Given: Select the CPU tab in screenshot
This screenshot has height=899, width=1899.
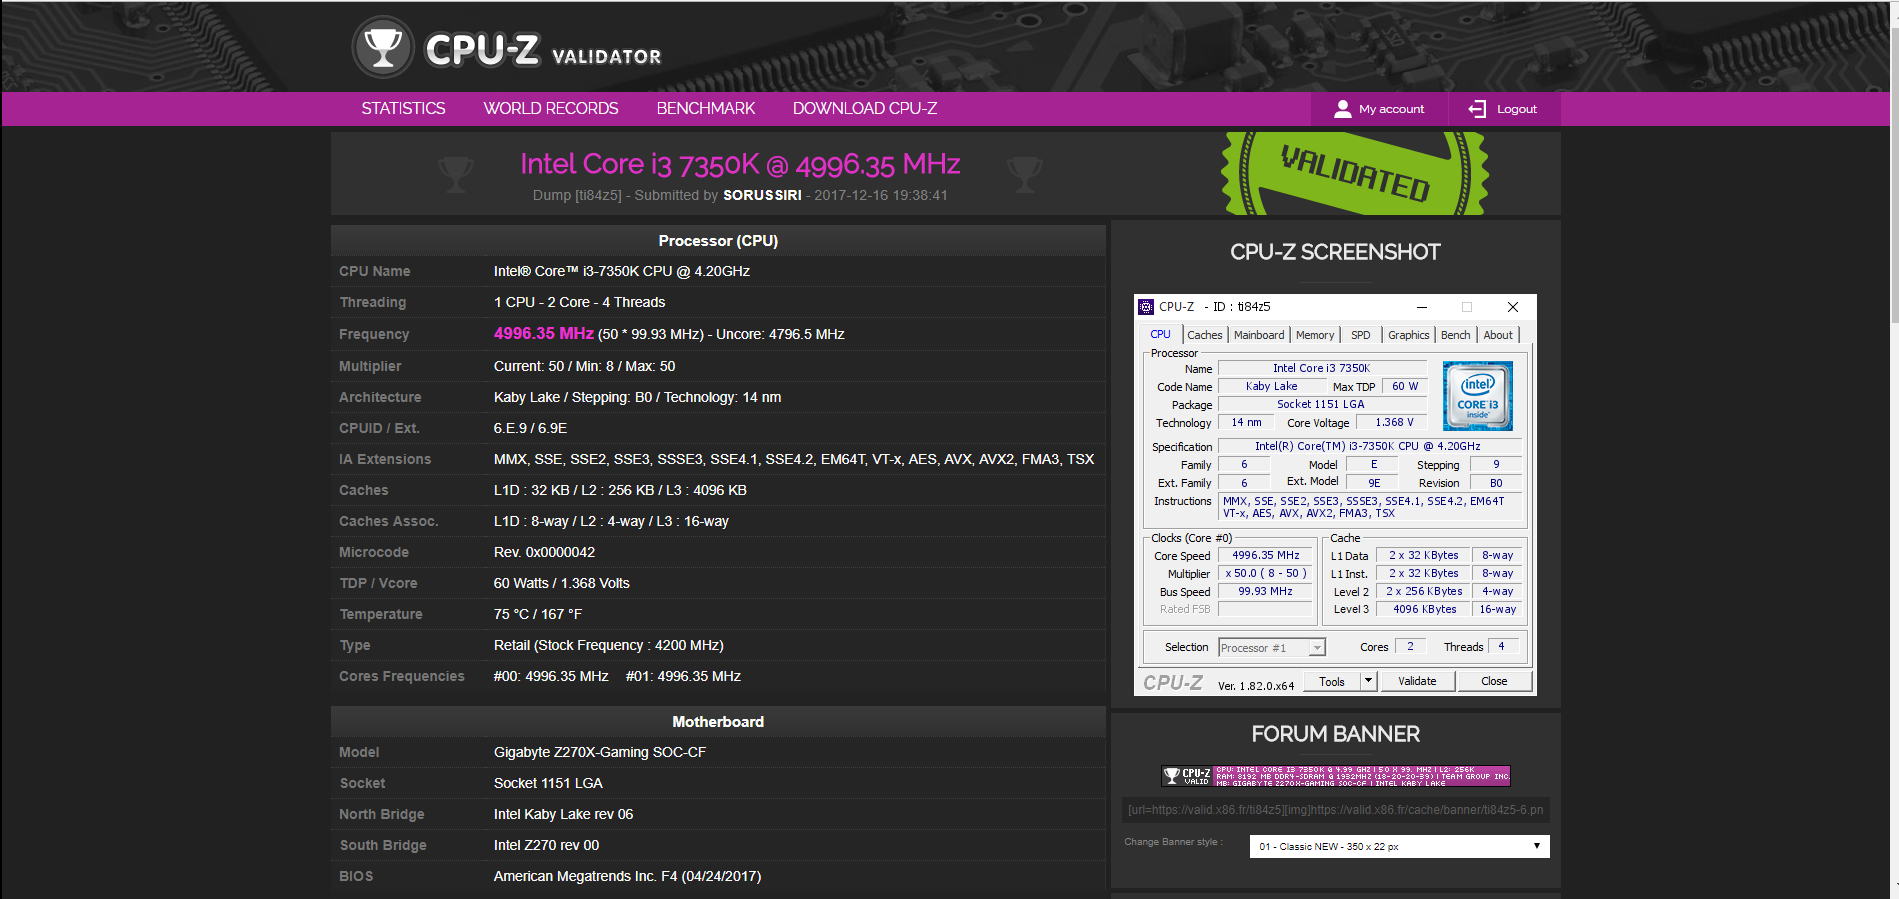Looking at the screenshot, I should (1160, 335).
